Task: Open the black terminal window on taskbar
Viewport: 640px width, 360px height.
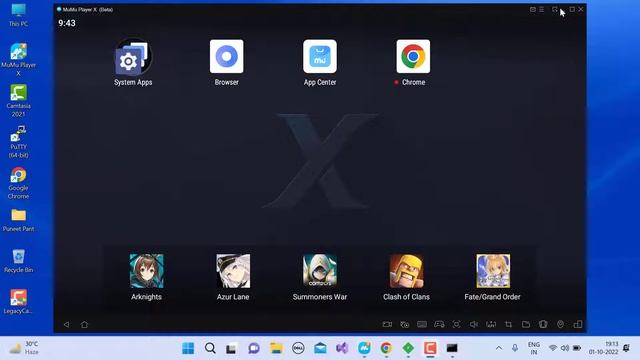Action: tap(452, 348)
